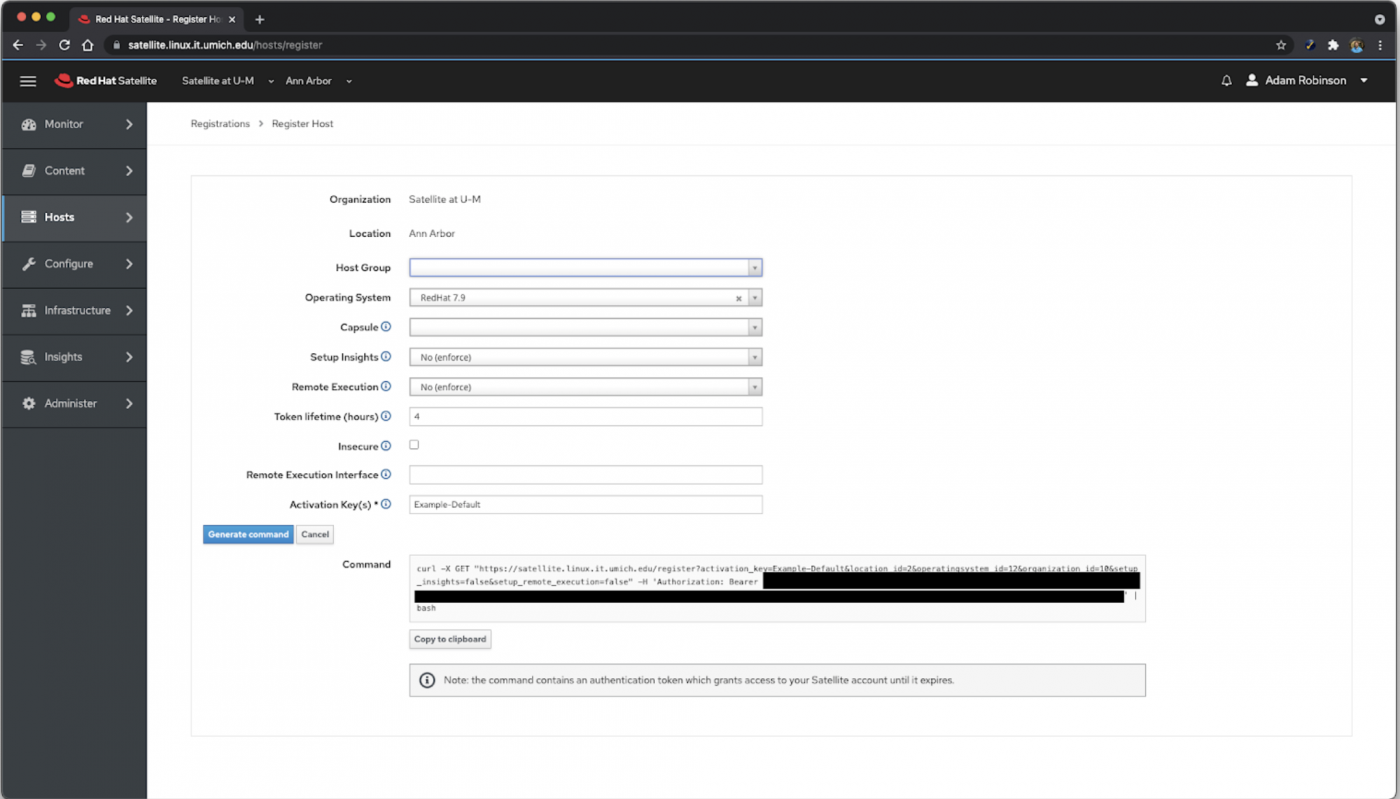Enable the Insecure checkbox
1400x799 pixels.
click(413, 444)
